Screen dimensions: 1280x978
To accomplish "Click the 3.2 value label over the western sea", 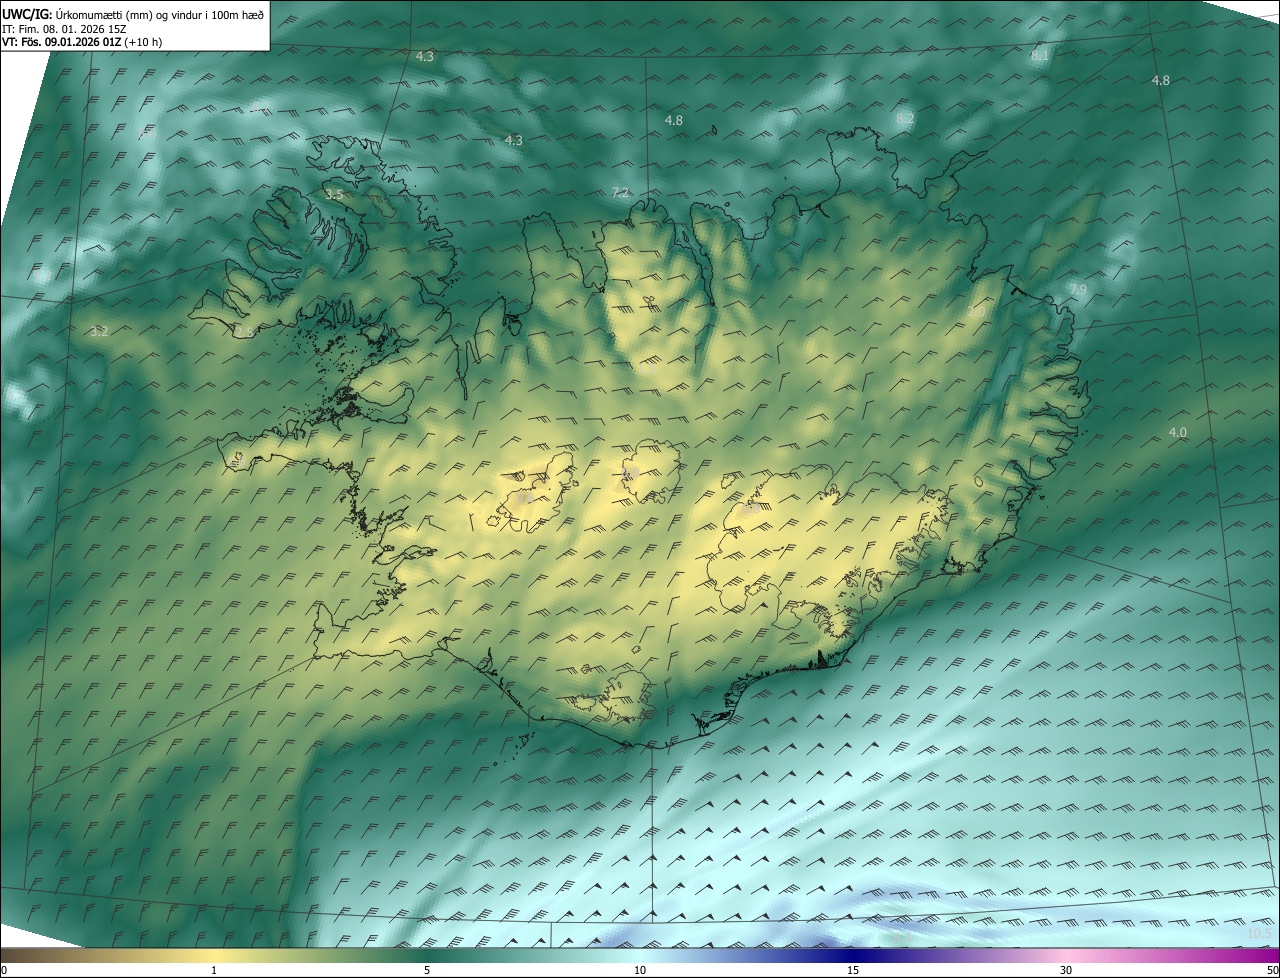I will (x=99, y=331).
